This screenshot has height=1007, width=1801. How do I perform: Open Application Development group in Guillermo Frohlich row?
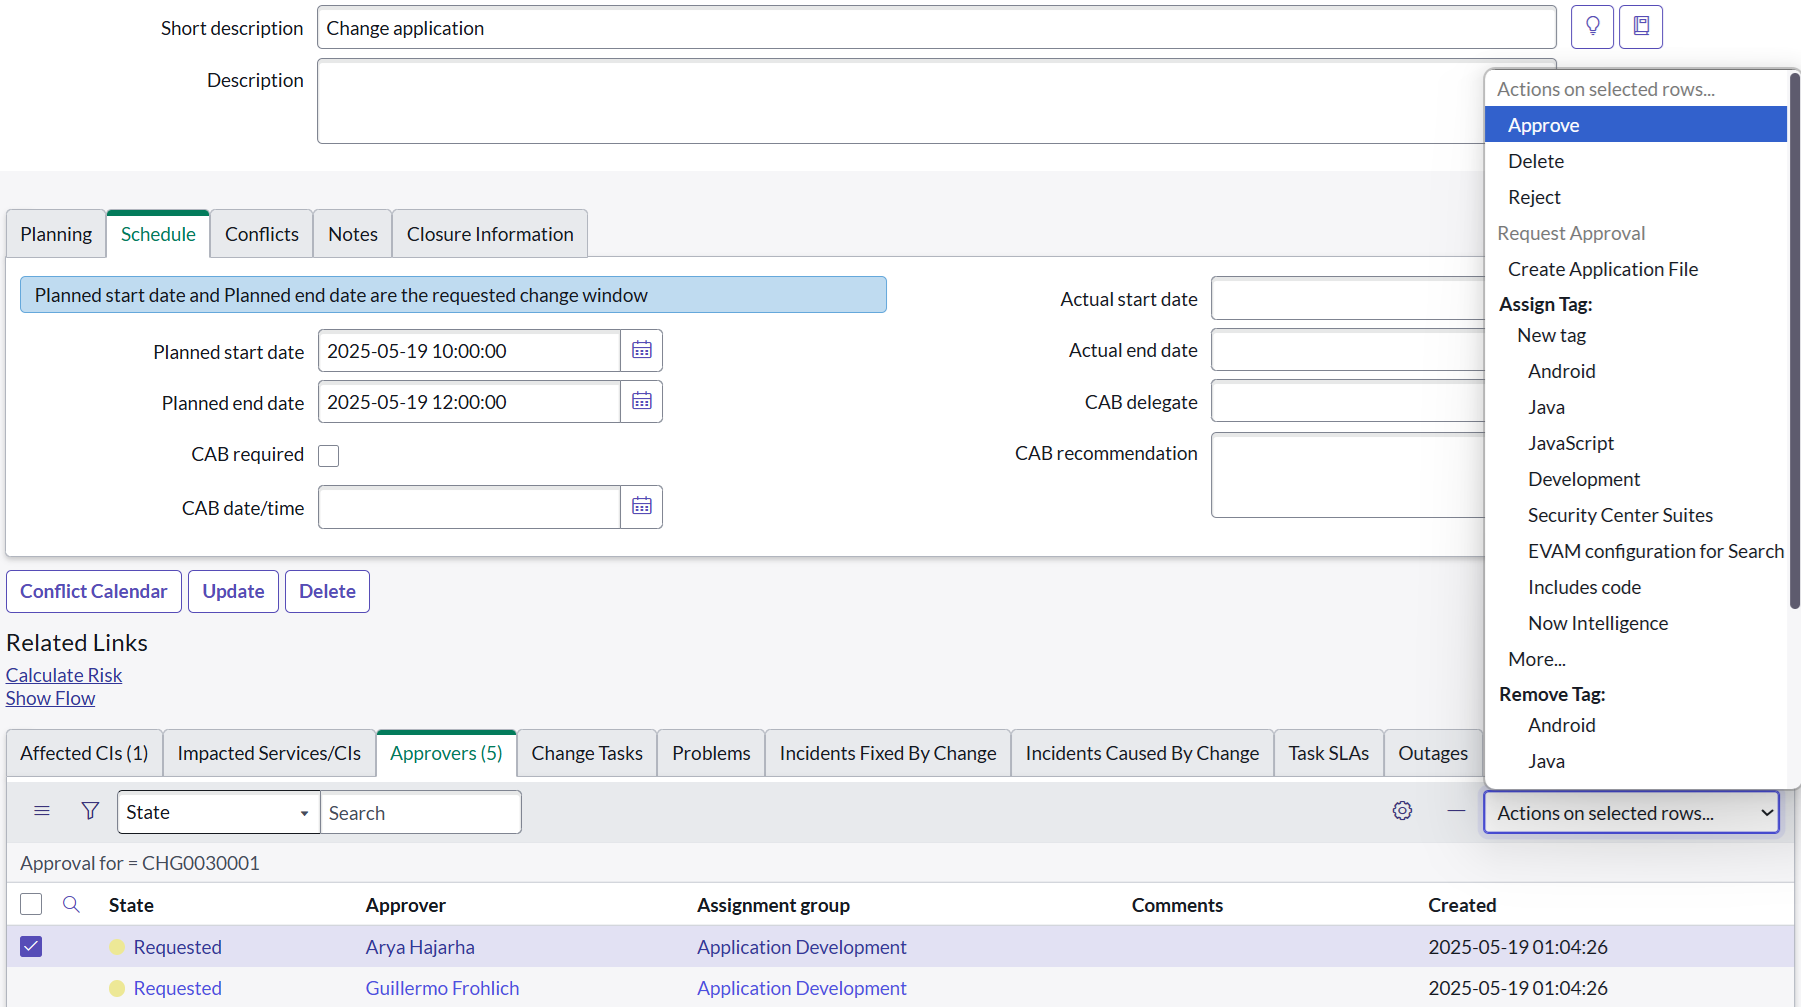coord(801,988)
